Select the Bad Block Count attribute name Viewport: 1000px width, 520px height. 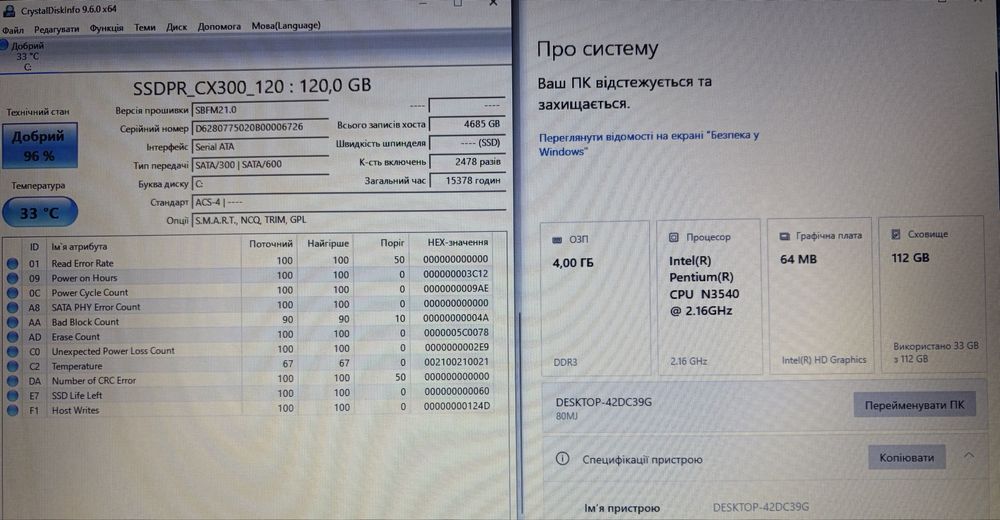point(85,322)
